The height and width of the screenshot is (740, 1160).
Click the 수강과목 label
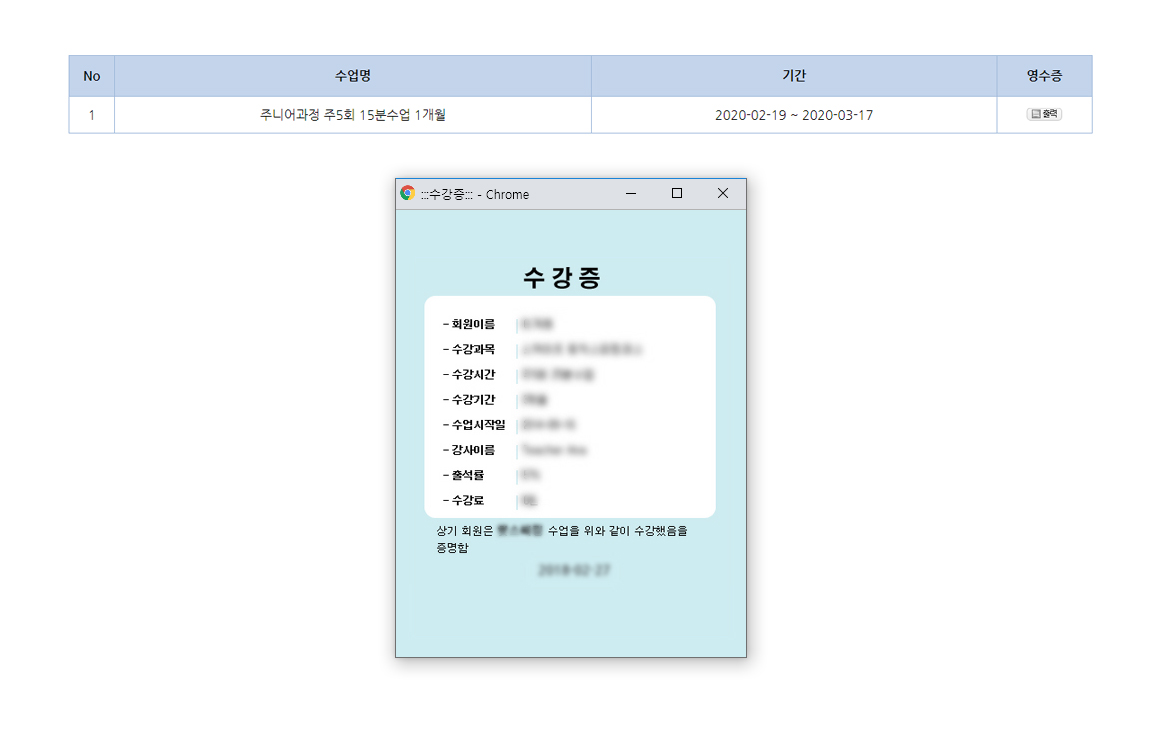click(472, 349)
